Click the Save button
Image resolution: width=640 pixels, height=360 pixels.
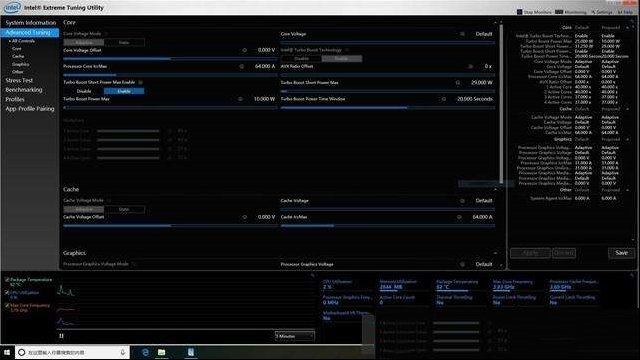click(621, 253)
